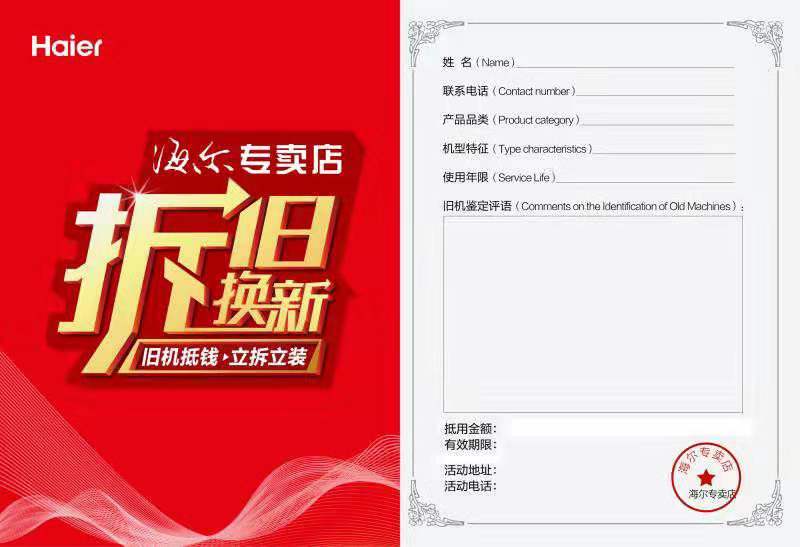The image size is (800, 547).
Task: Click the Service Life input line
Action: 645,178
